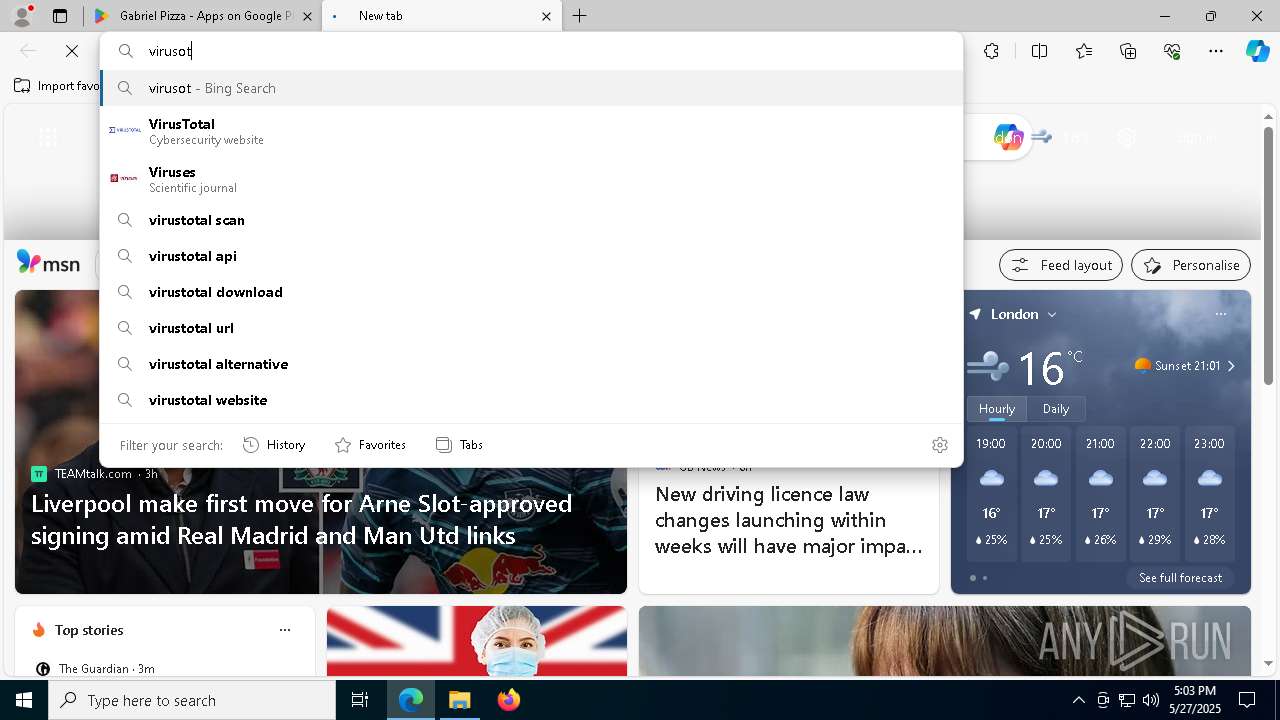The width and height of the screenshot is (1280, 720).
Task: Select VirusTotal cybersecurity website suggestion
Action: 531,131
